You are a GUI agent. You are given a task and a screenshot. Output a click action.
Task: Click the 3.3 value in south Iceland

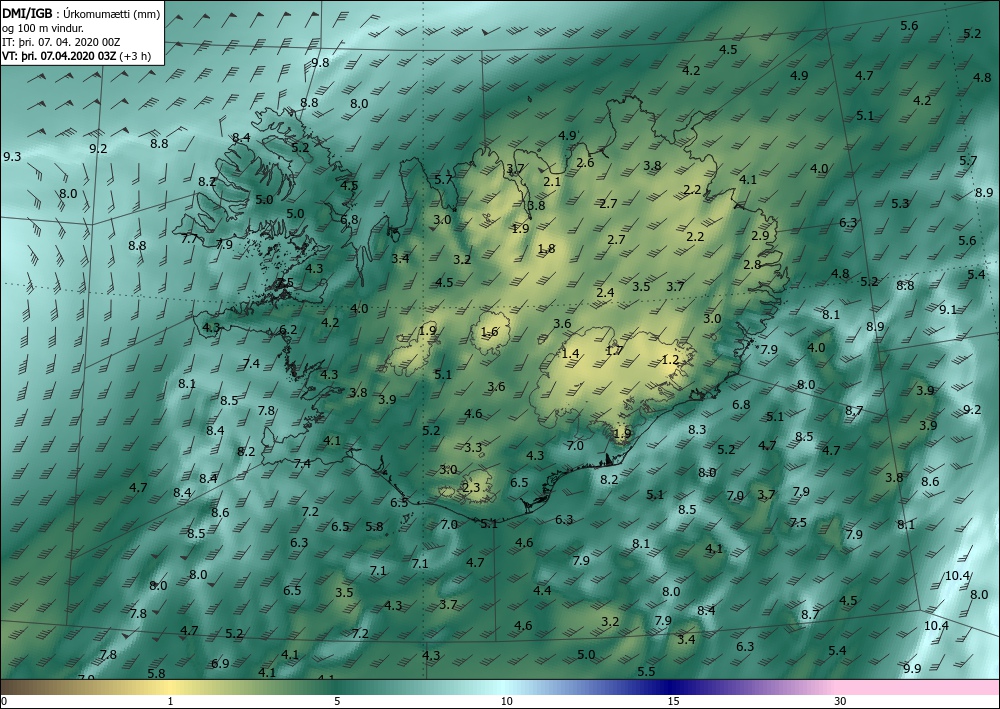(473, 448)
